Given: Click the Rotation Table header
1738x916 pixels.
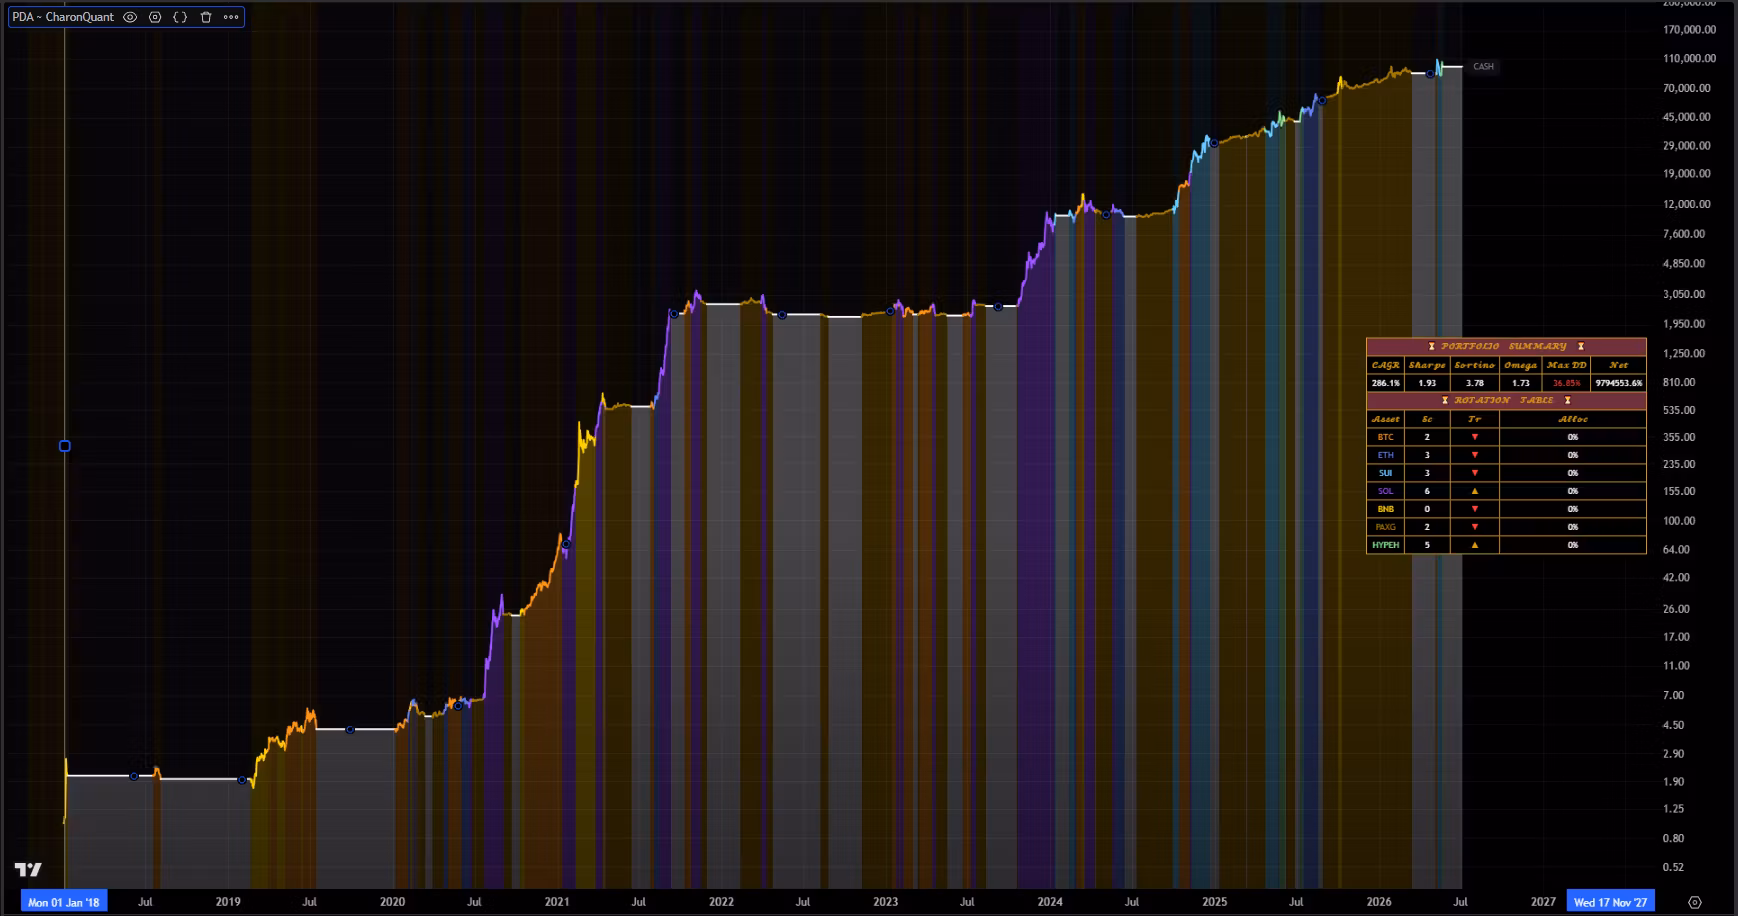Looking at the screenshot, I should click(x=1506, y=400).
